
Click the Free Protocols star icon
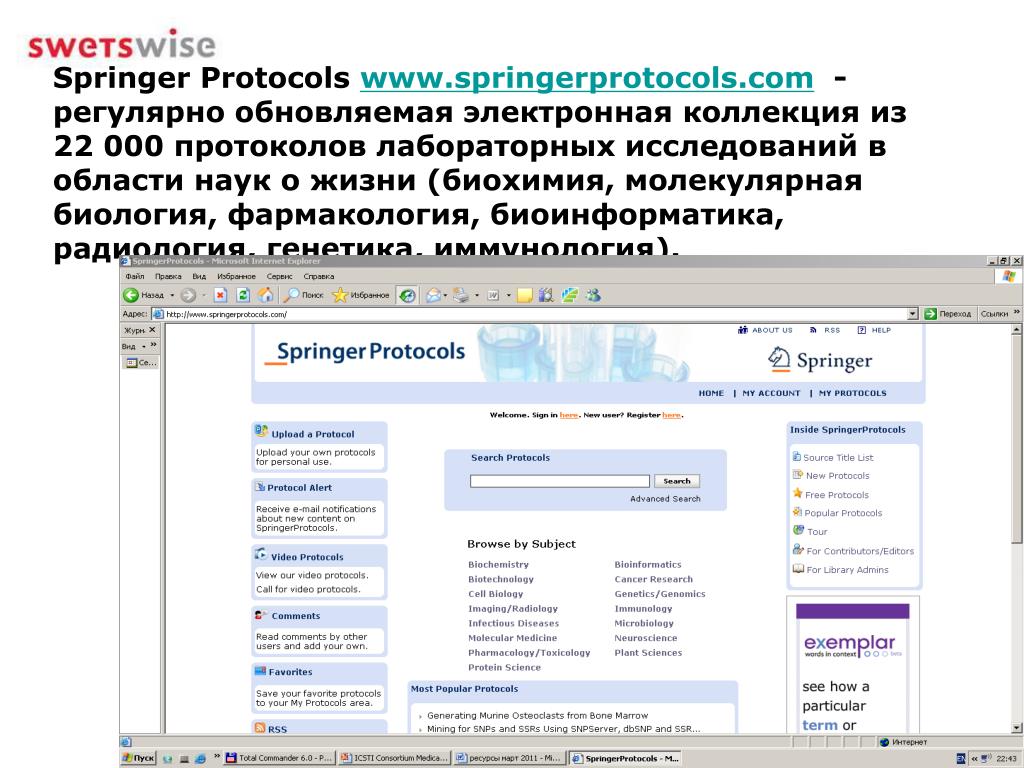(x=797, y=493)
